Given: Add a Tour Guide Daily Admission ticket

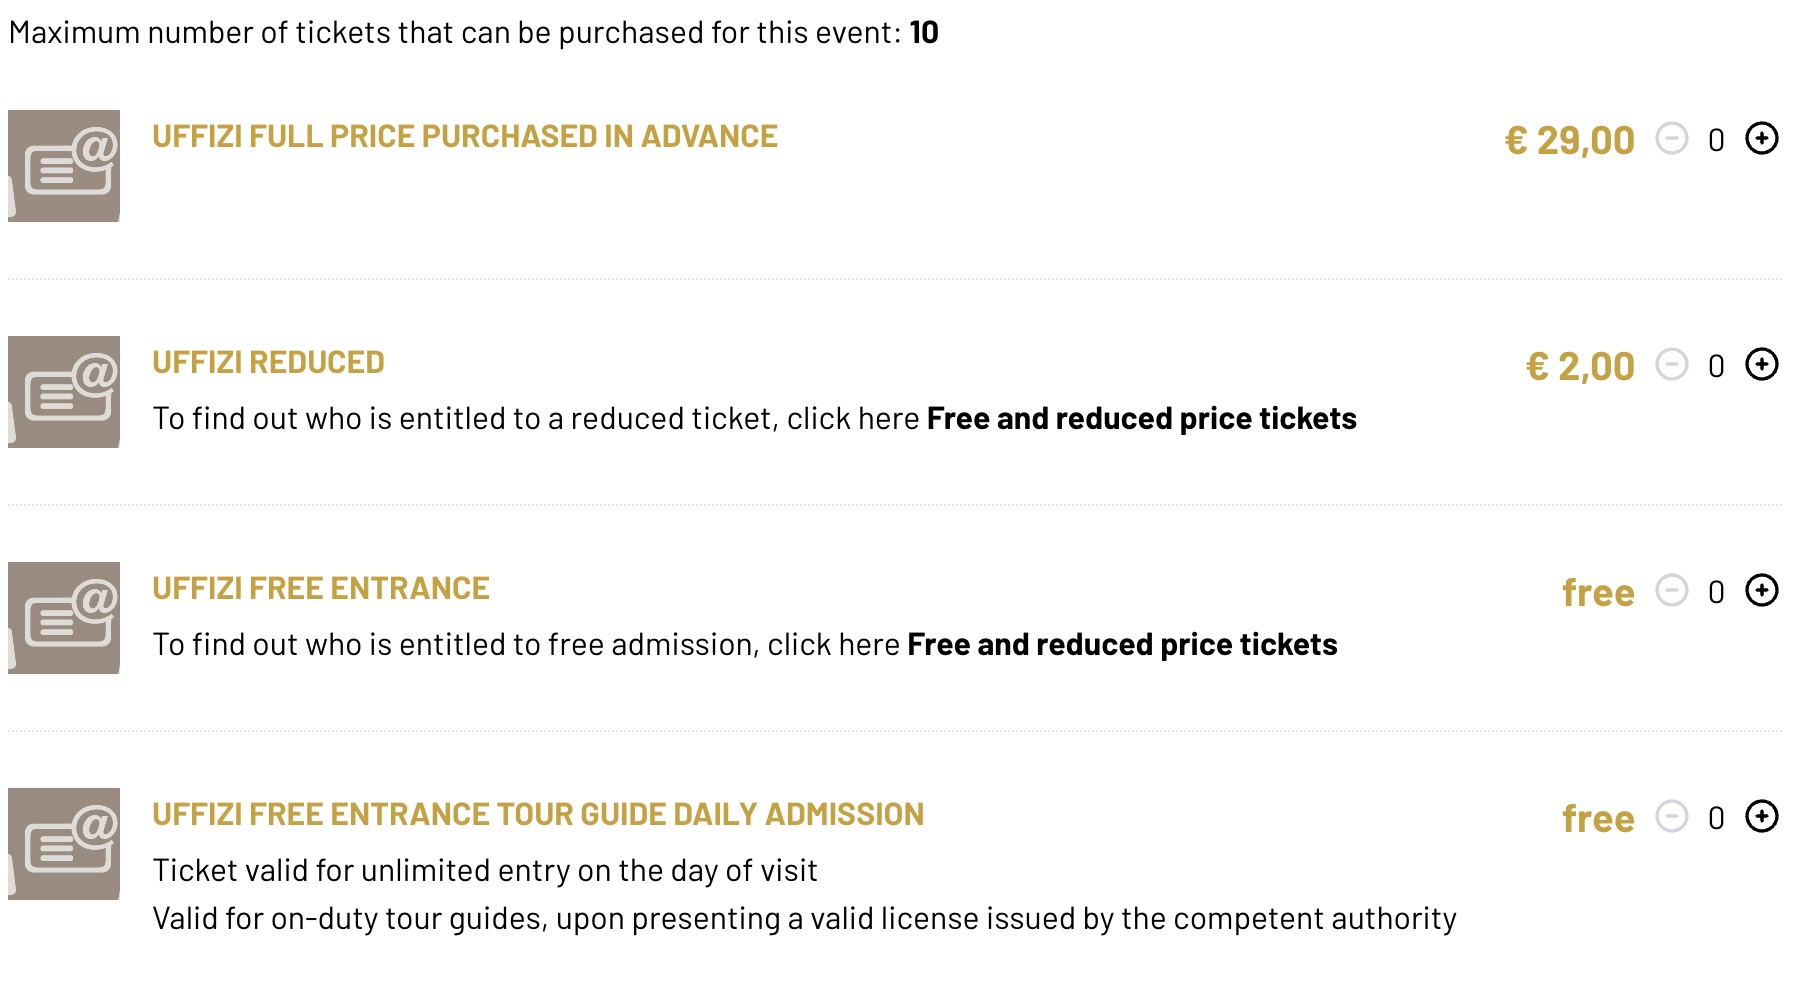Looking at the screenshot, I should [x=1761, y=816].
